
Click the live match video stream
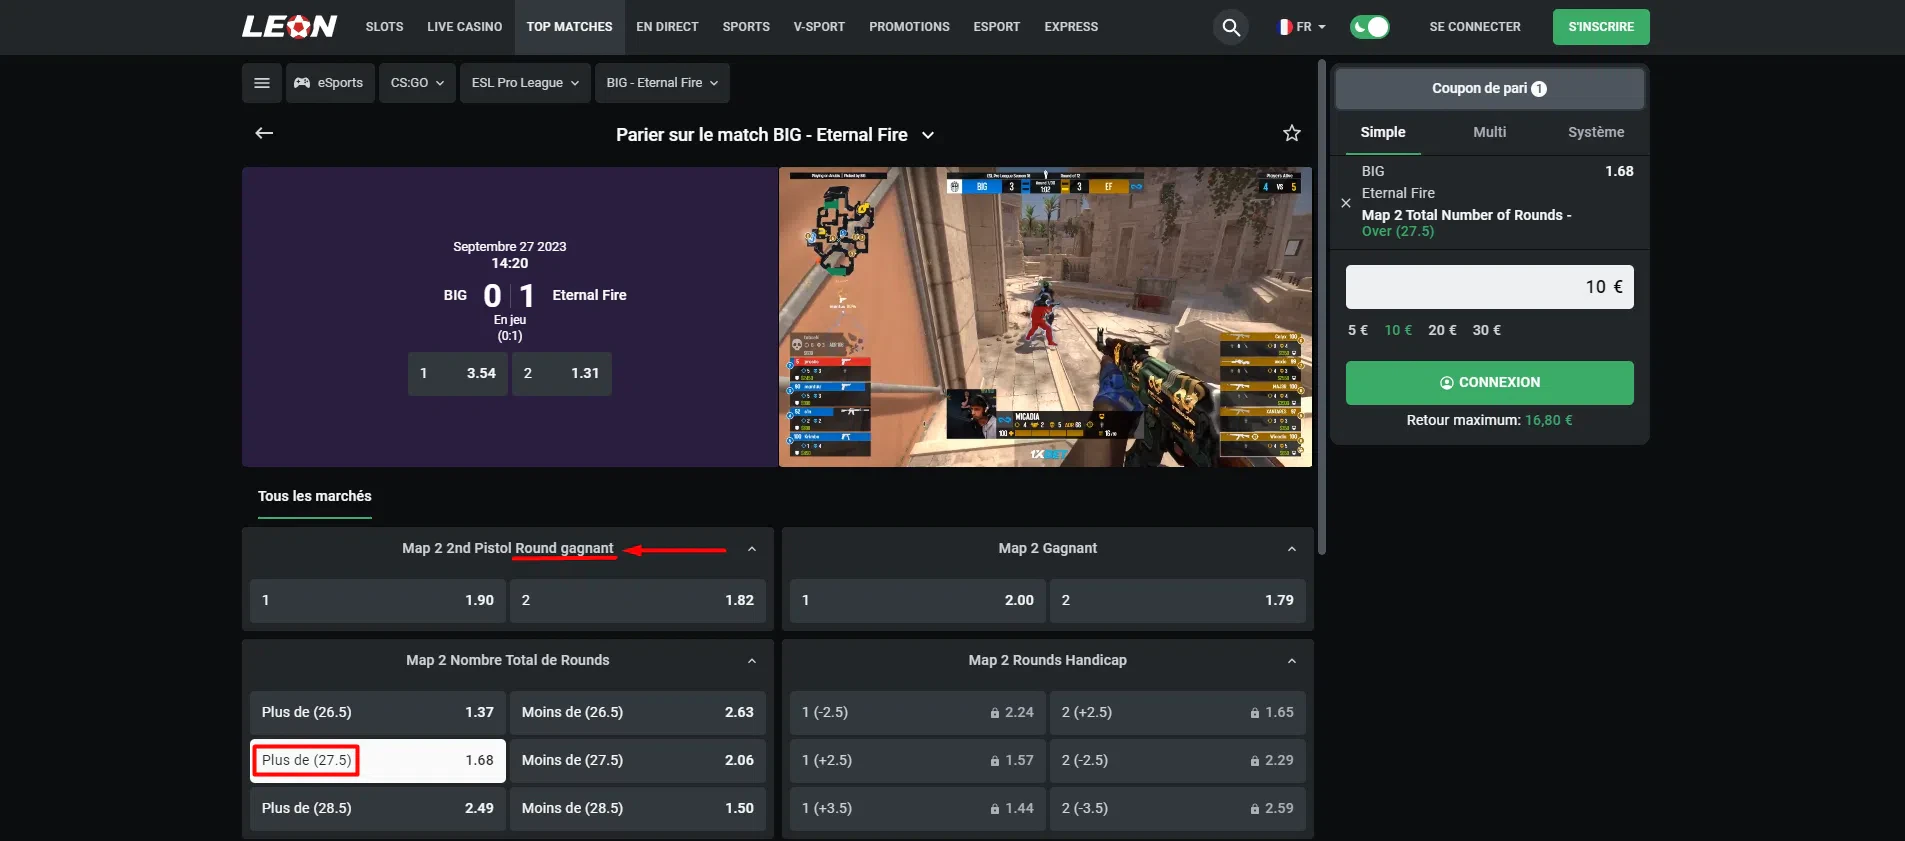pos(1045,317)
